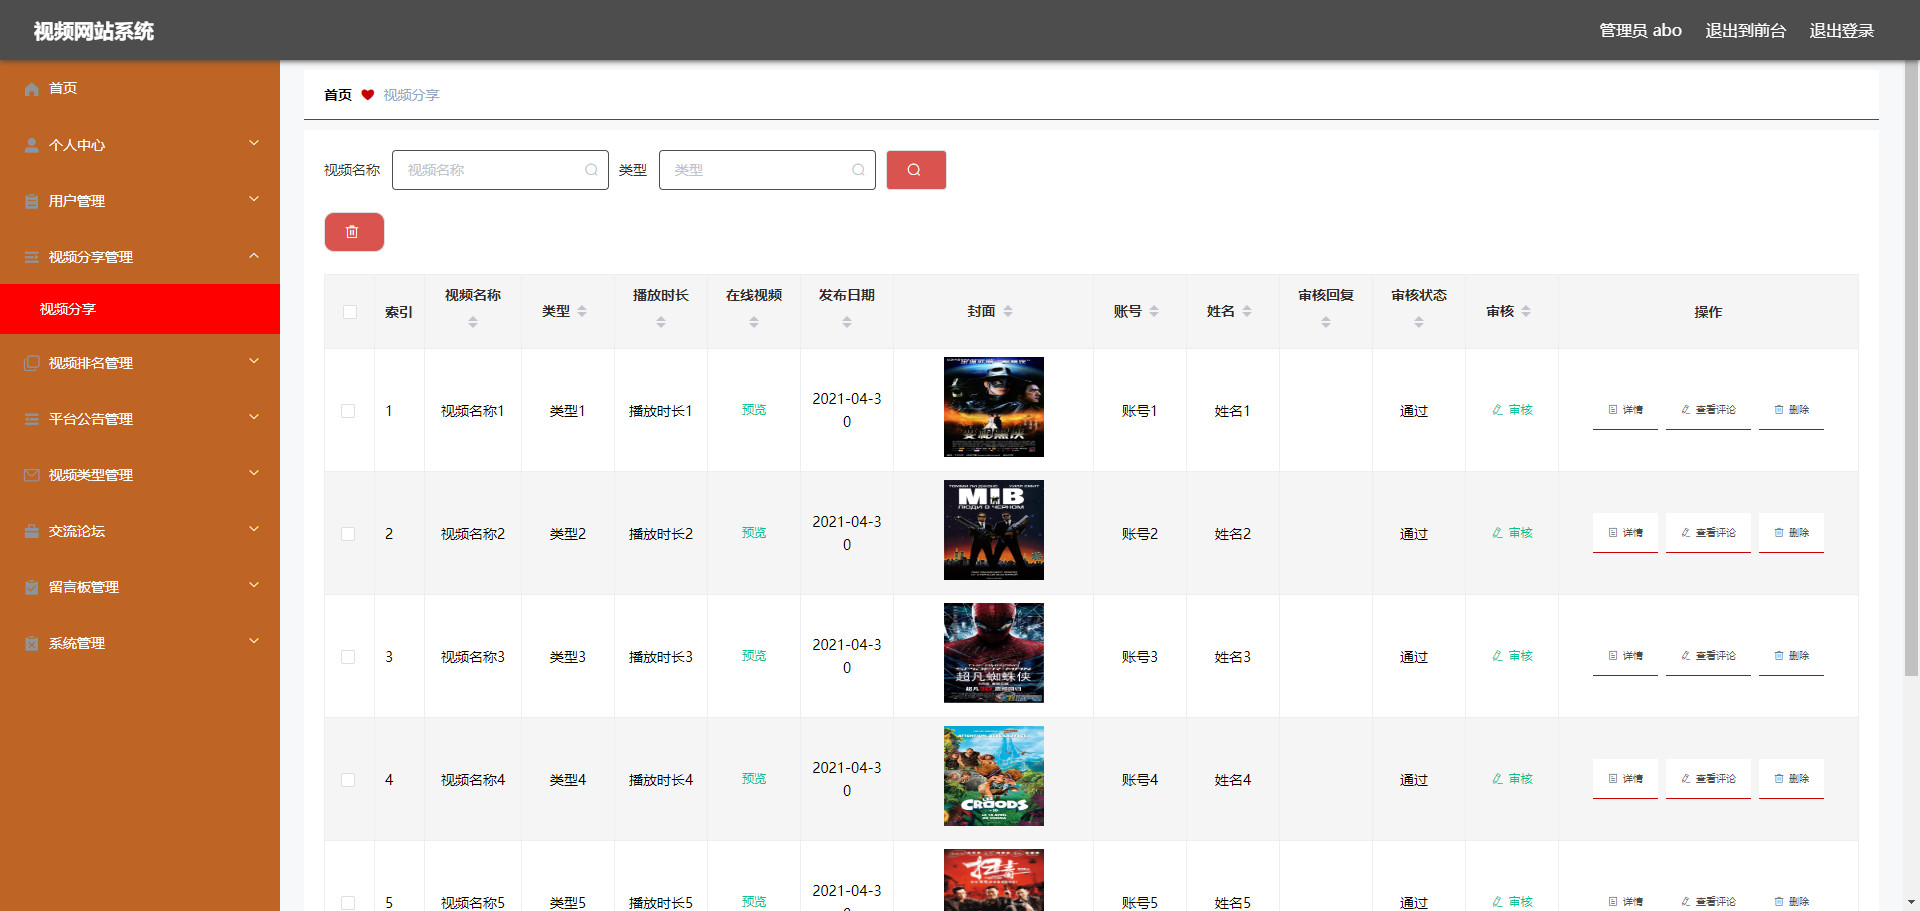The height and width of the screenshot is (911, 1920).
Task: Open 系统管理 menu item
Action: (x=140, y=643)
